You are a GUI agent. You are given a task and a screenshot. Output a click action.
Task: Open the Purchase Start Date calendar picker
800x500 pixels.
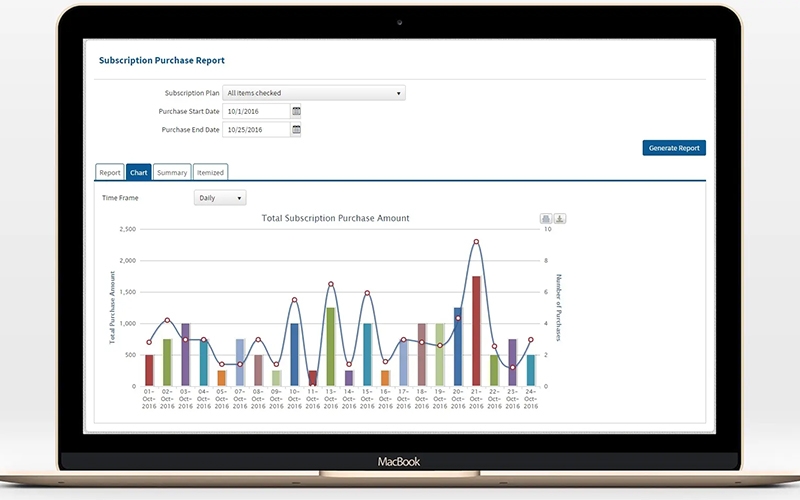pos(296,111)
